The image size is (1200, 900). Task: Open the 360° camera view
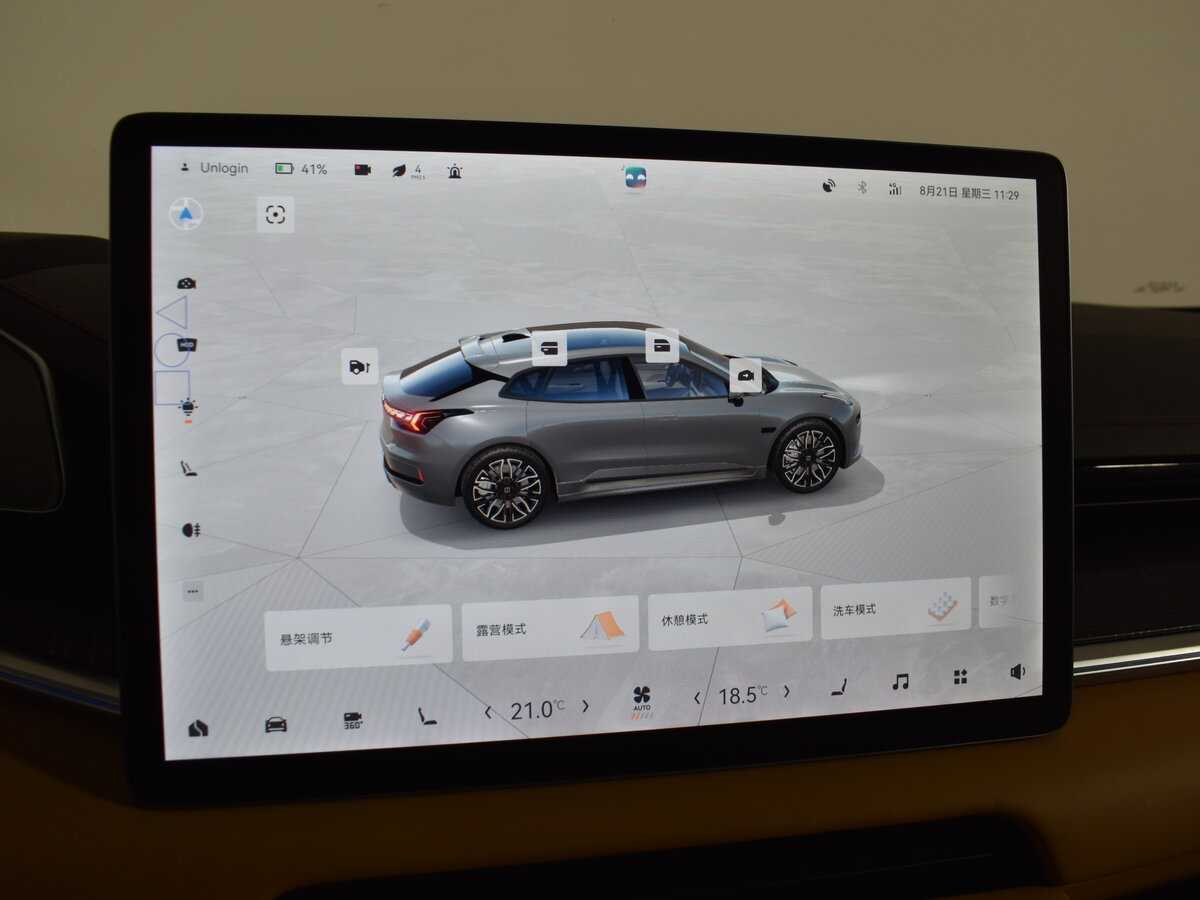tap(353, 720)
